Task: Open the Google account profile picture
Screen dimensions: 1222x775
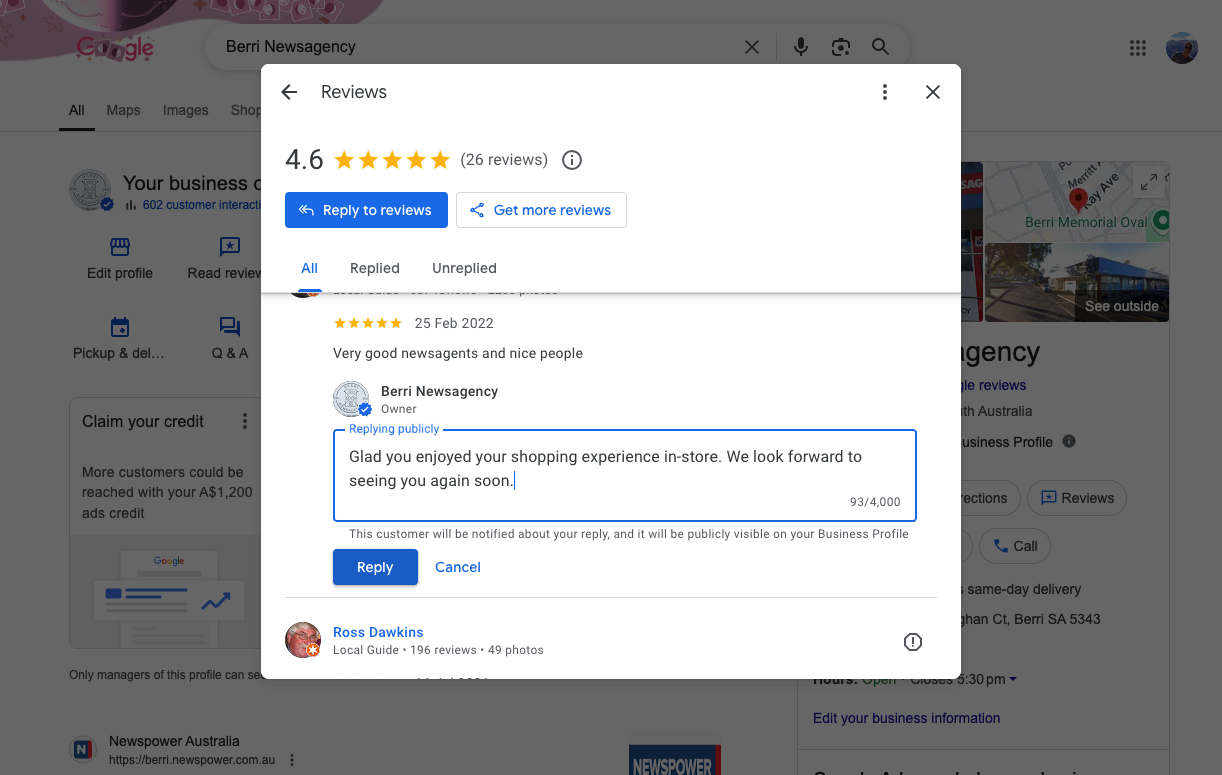Action: (1182, 48)
